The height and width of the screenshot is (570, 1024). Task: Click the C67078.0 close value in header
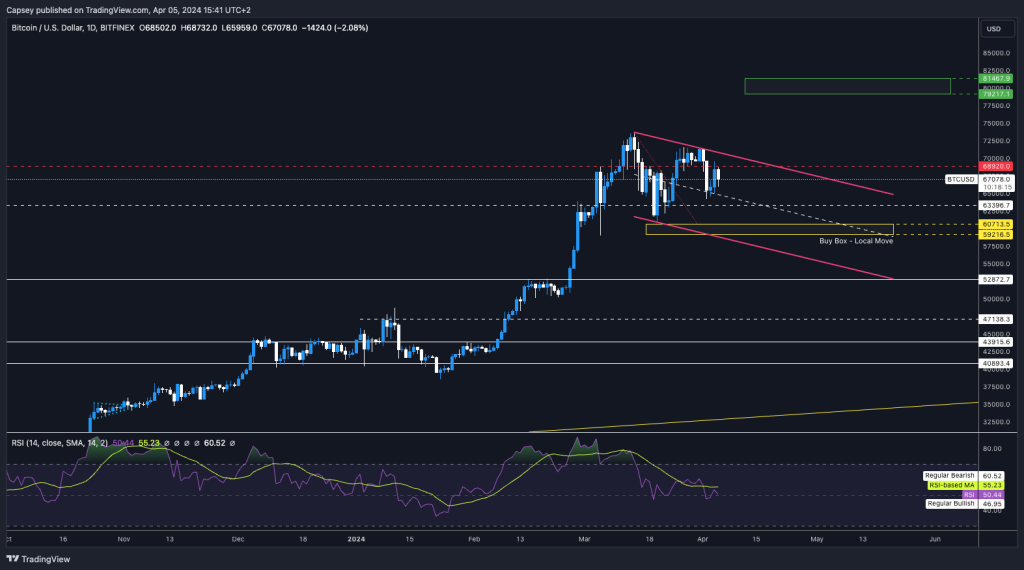coord(280,28)
